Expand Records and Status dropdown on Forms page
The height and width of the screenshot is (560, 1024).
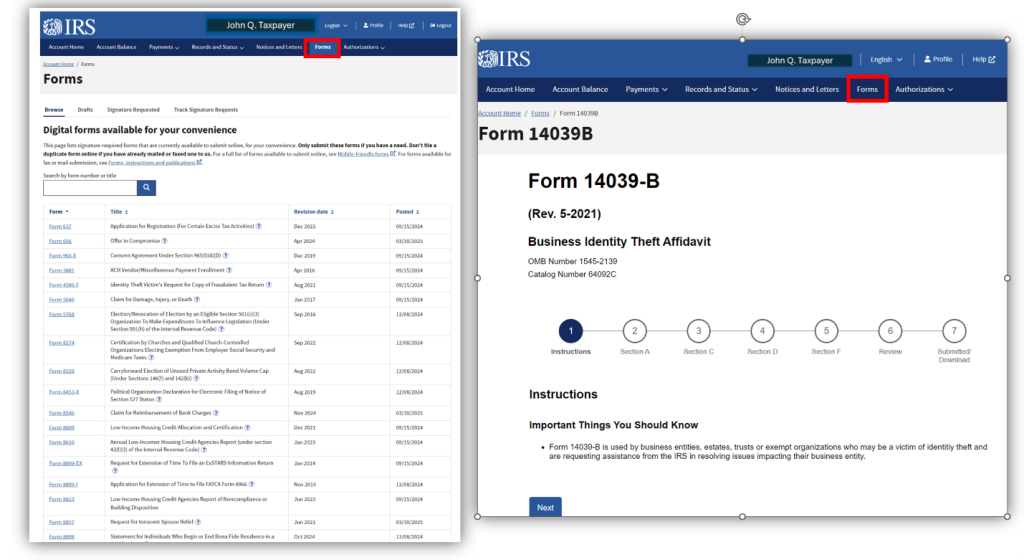click(217, 47)
